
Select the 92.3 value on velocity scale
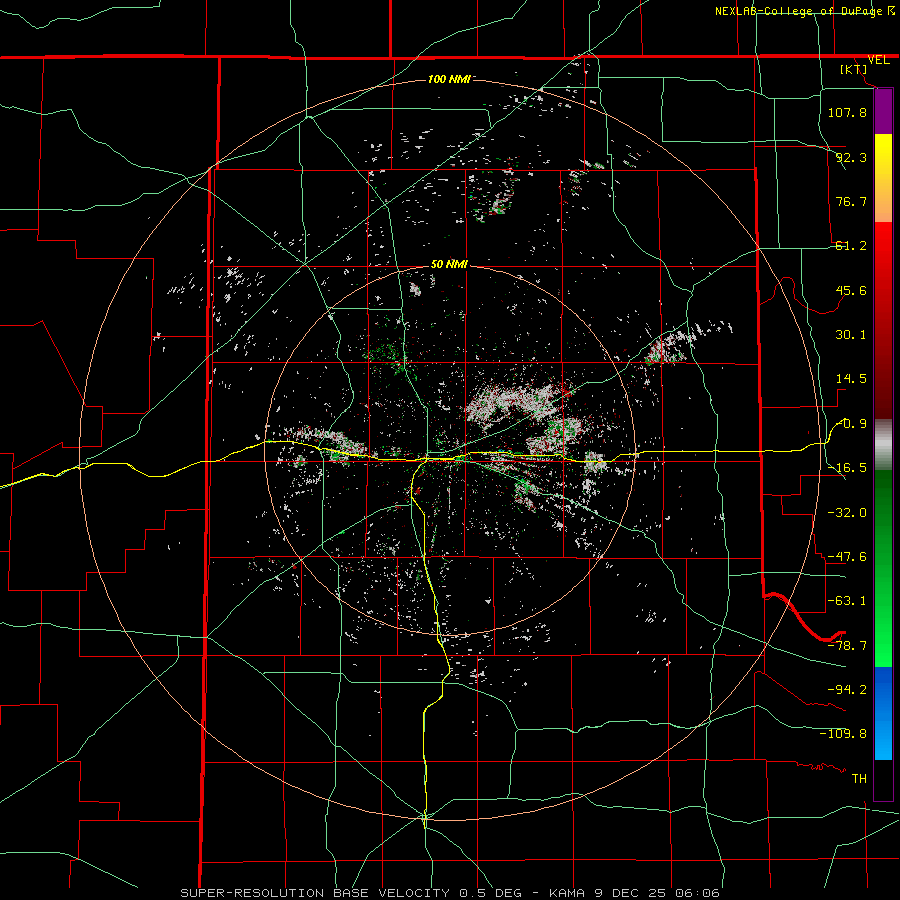(851, 157)
